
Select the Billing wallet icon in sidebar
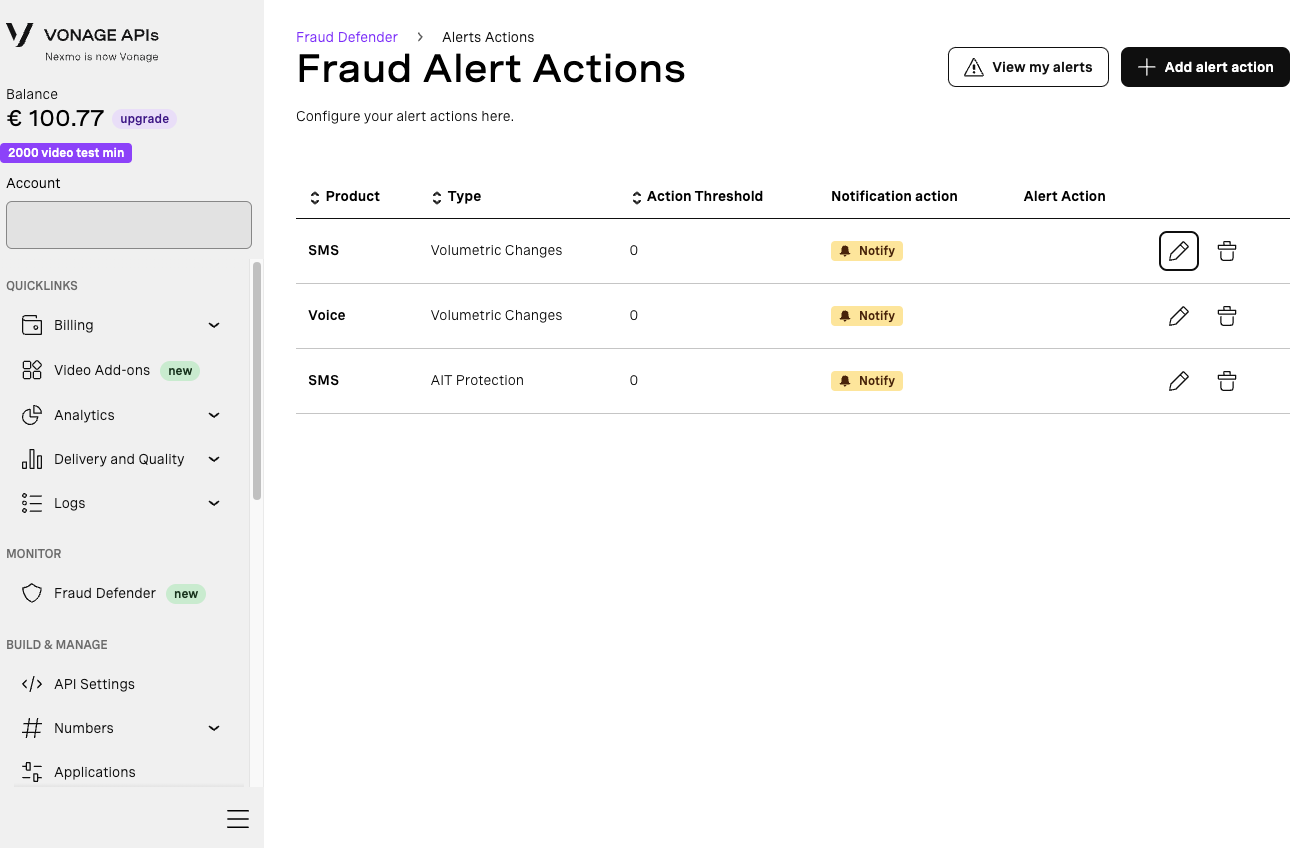pyautogui.click(x=32, y=324)
